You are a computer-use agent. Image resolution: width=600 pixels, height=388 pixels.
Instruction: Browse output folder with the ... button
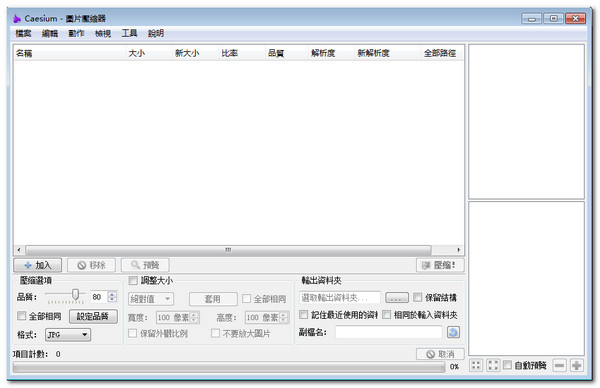(x=397, y=298)
